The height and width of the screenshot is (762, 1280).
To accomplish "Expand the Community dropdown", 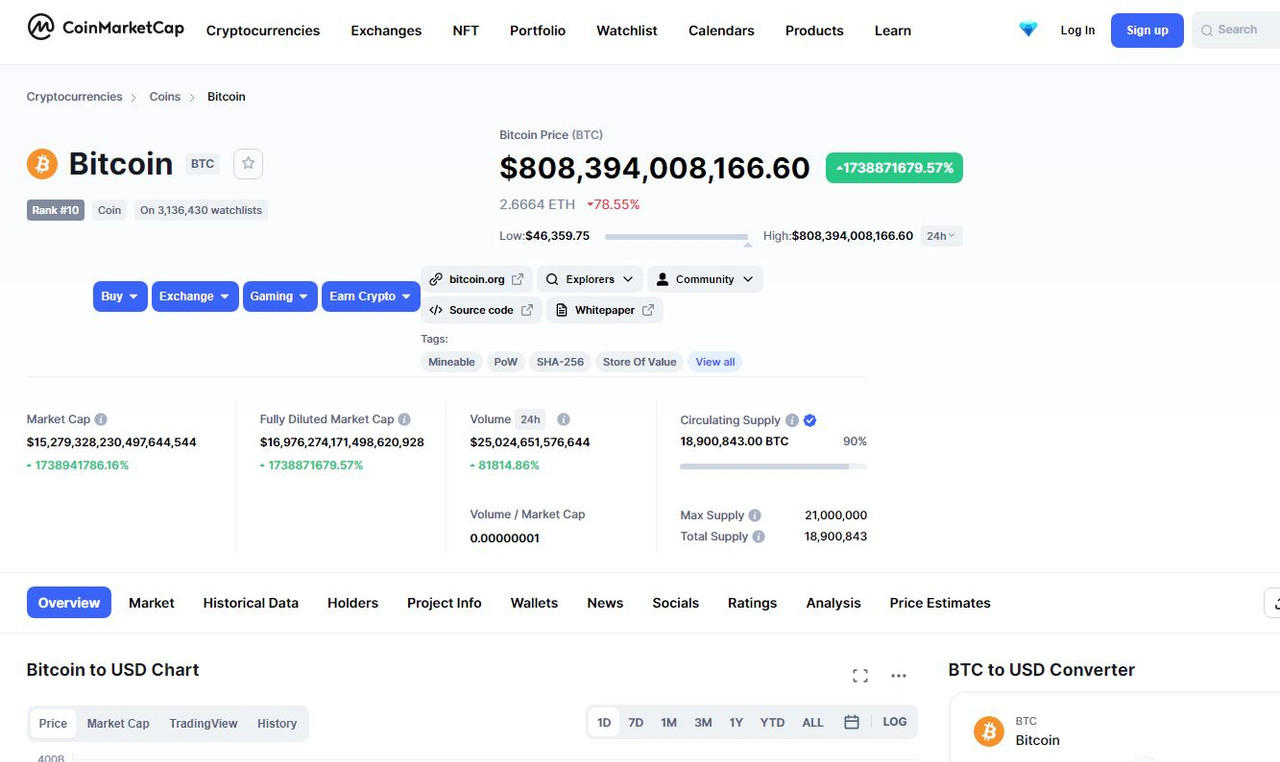I will (x=705, y=280).
